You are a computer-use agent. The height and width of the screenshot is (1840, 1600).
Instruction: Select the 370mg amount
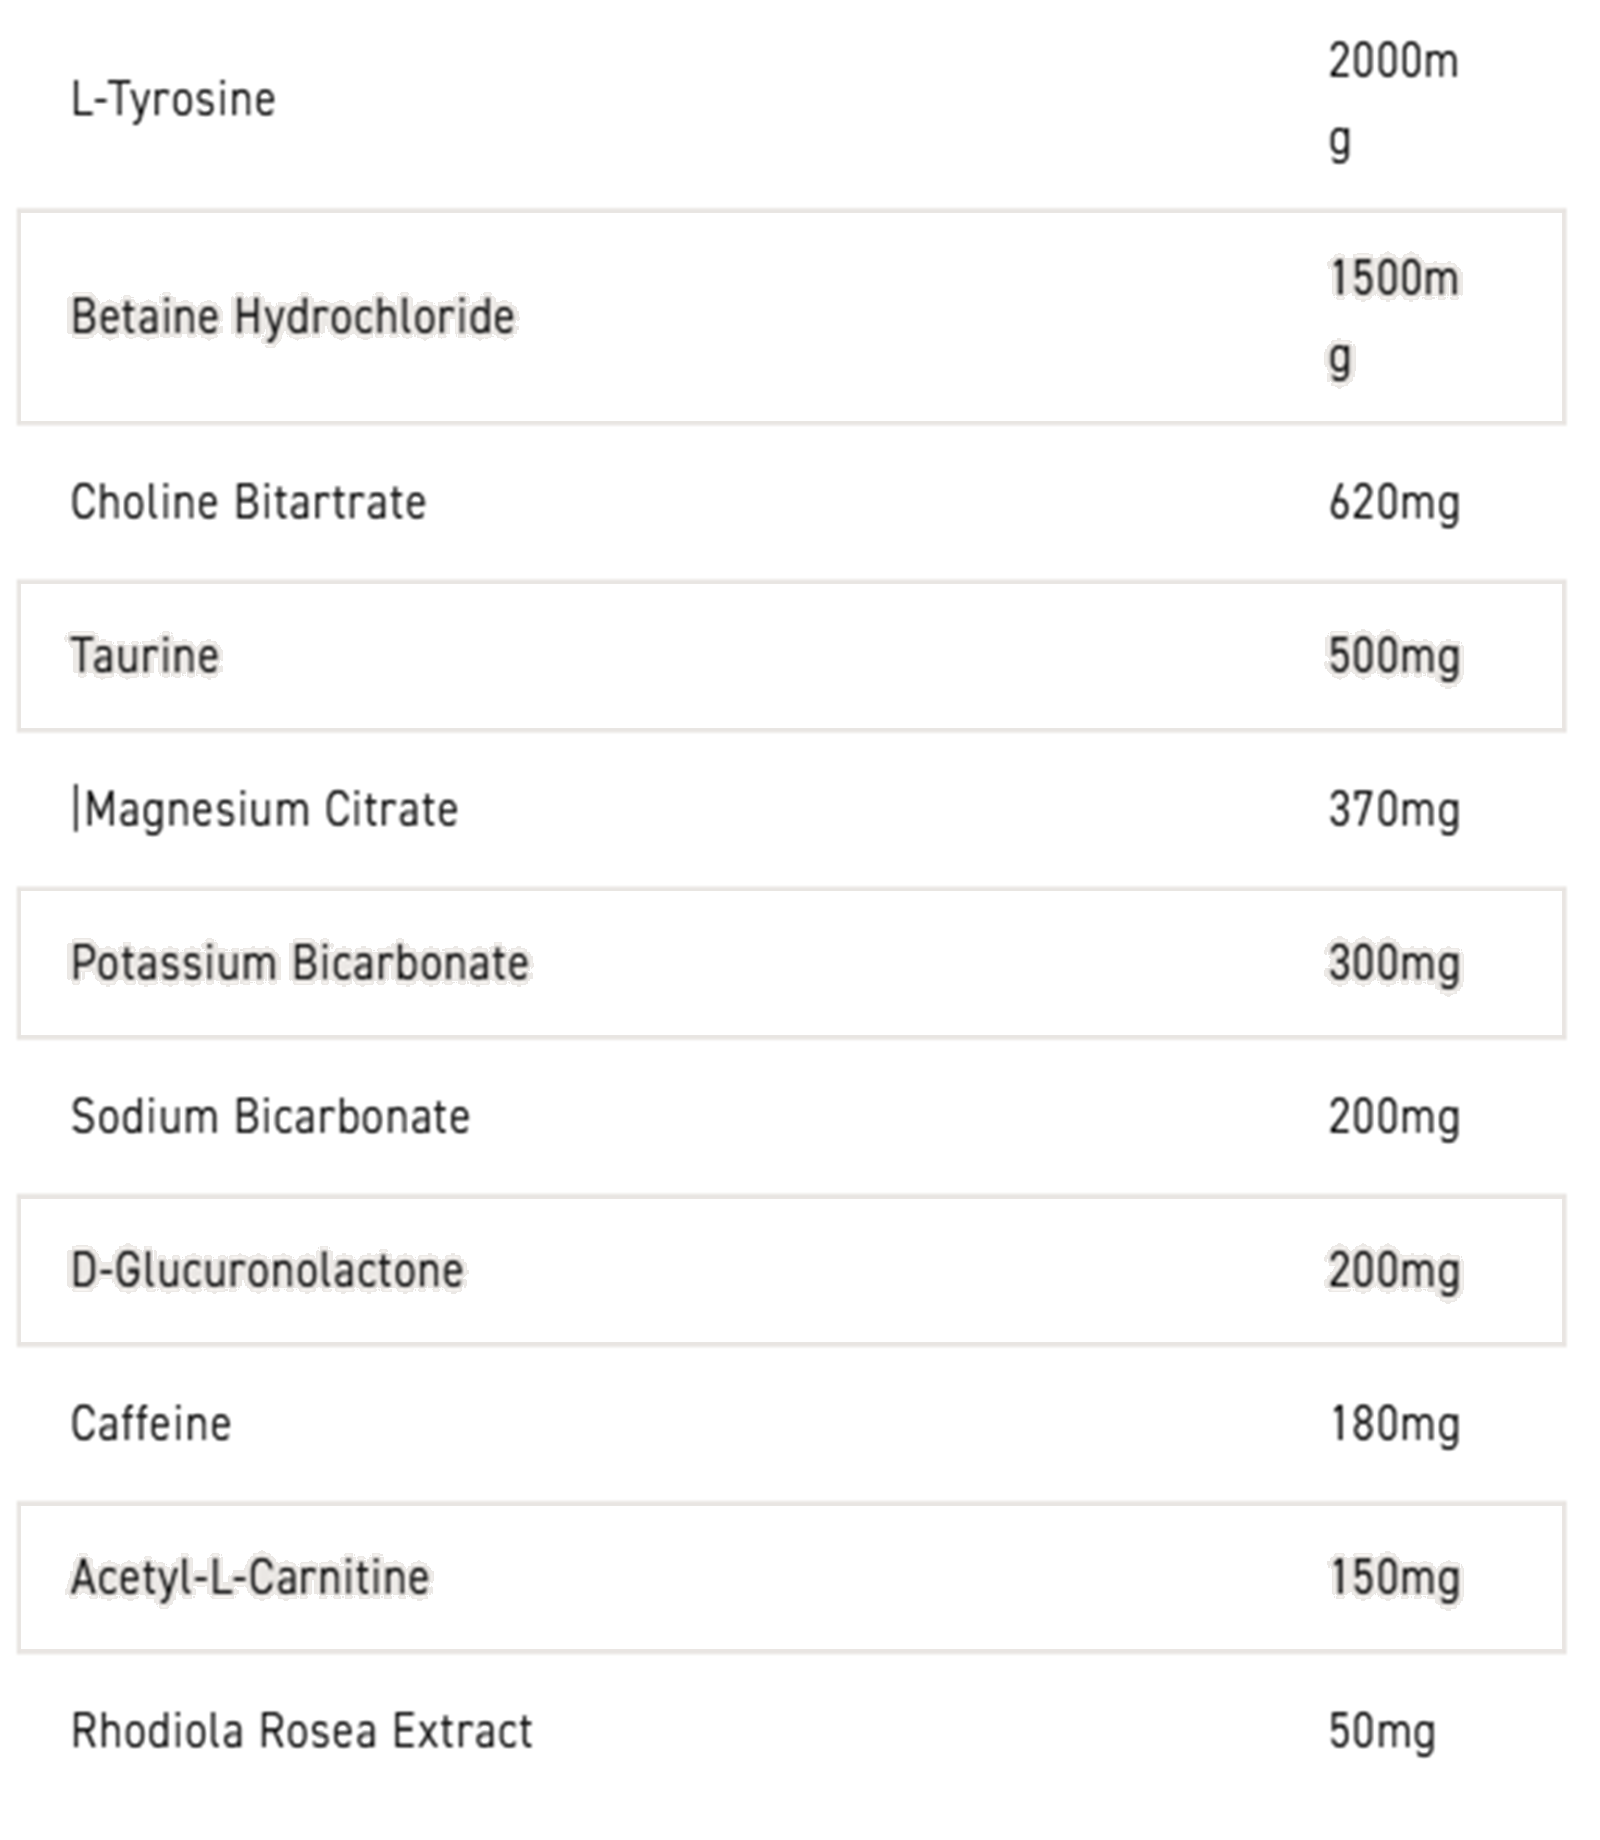(x=1393, y=810)
